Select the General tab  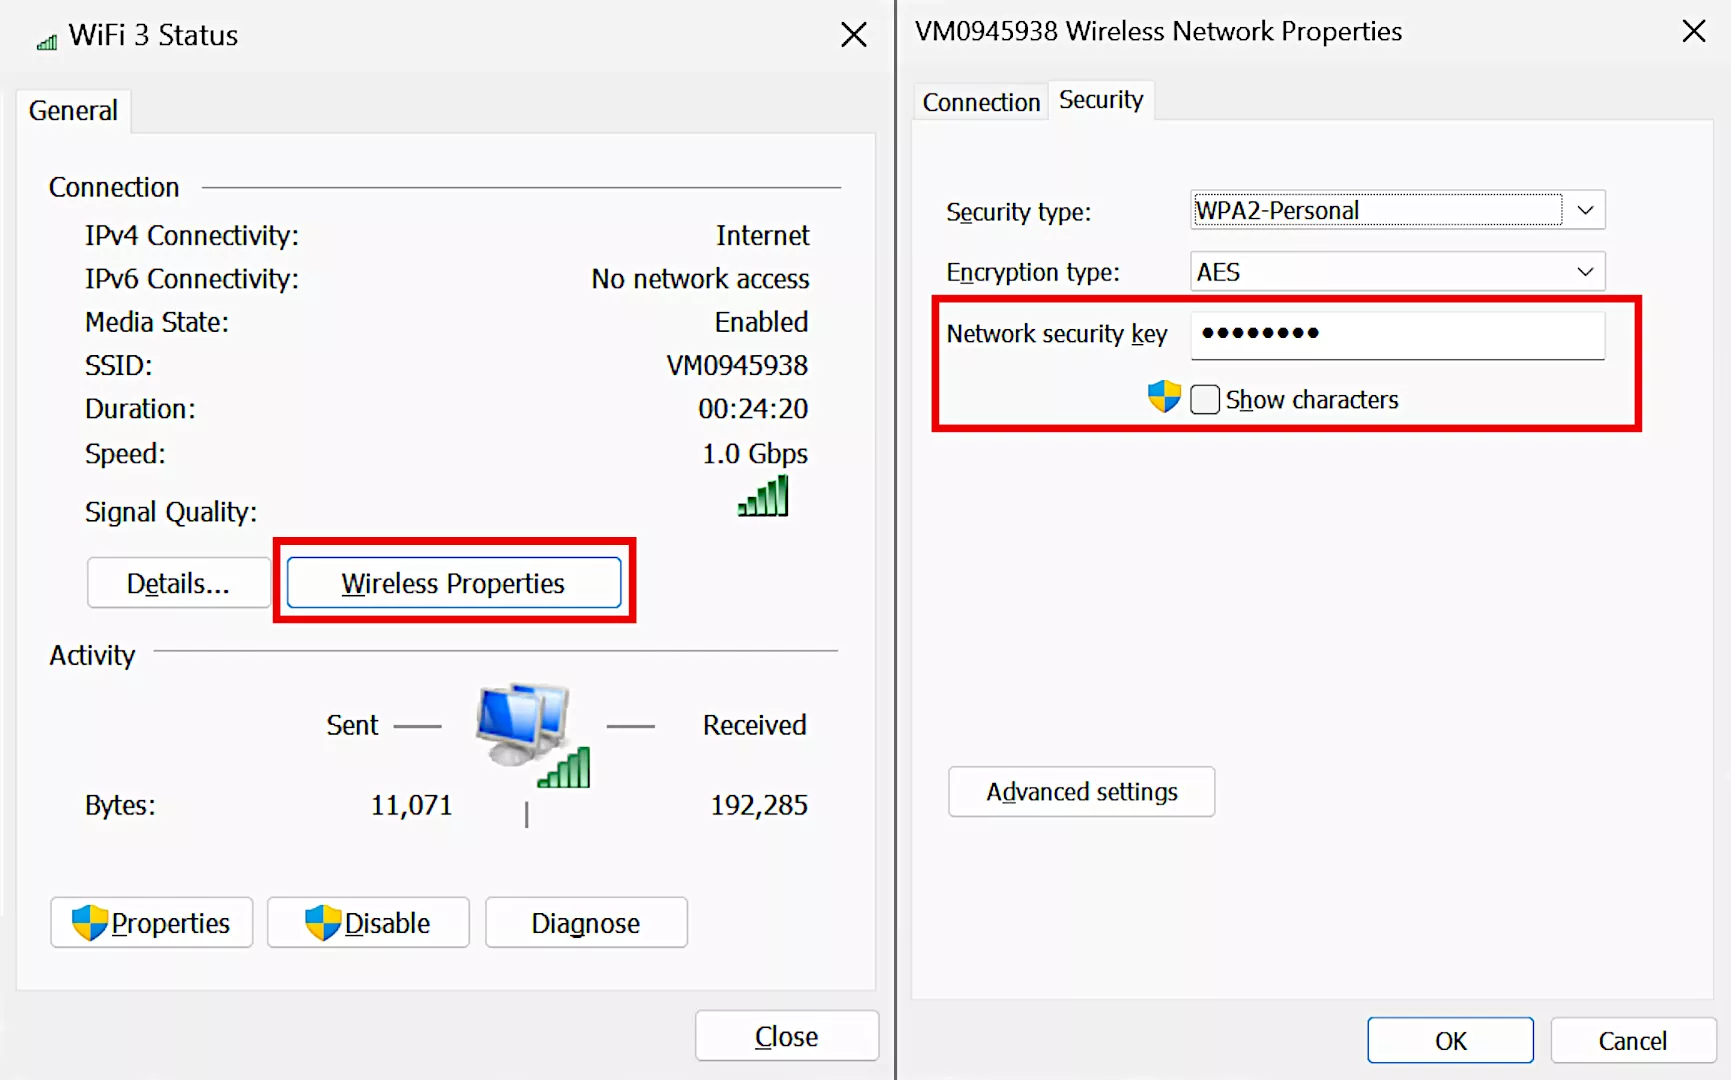pyautogui.click(x=73, y=110)
